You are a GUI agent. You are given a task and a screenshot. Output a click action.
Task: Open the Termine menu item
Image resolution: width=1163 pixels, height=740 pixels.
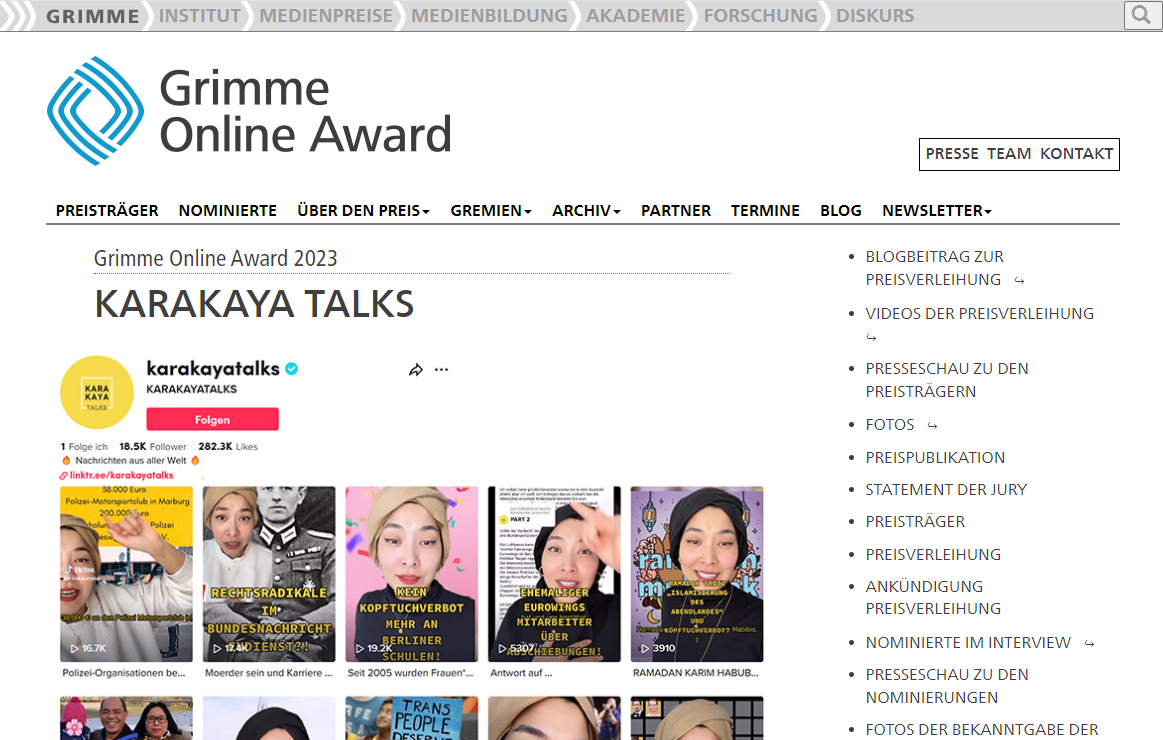765,211
